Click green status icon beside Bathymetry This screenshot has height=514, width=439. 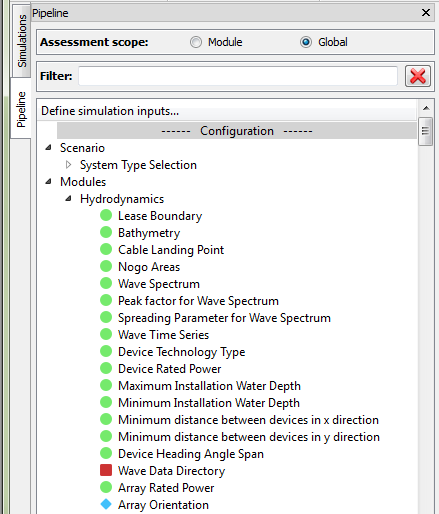pos(106,232)
